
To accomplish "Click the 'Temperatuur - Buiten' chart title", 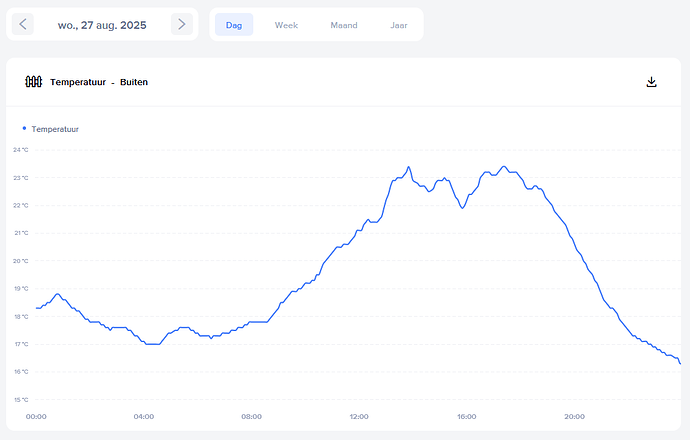I will click(x=99, y=82).
